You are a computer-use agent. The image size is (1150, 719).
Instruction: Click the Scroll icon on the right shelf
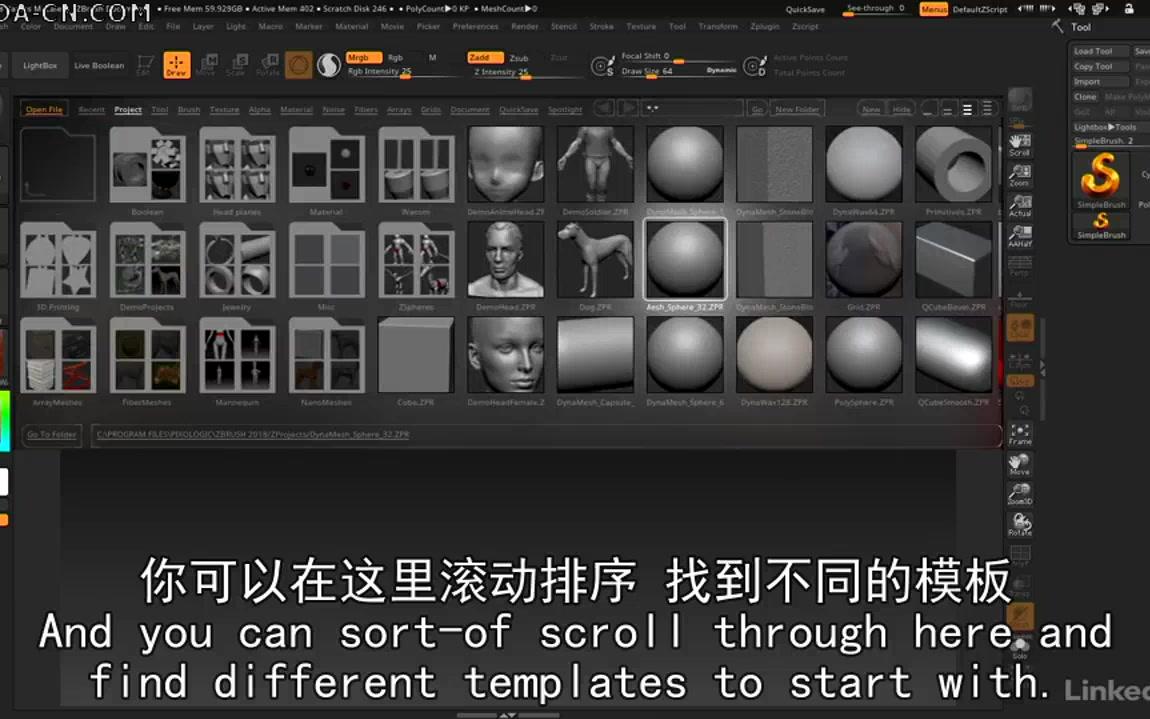click(1020, 145)
